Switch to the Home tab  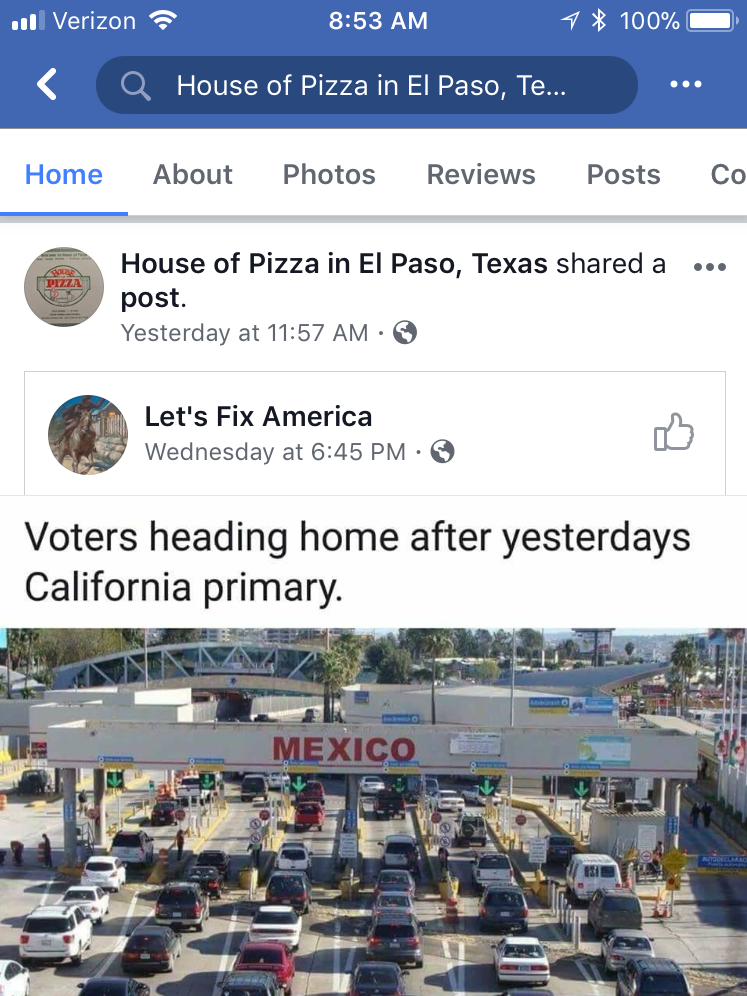click(x=64, y=175)
